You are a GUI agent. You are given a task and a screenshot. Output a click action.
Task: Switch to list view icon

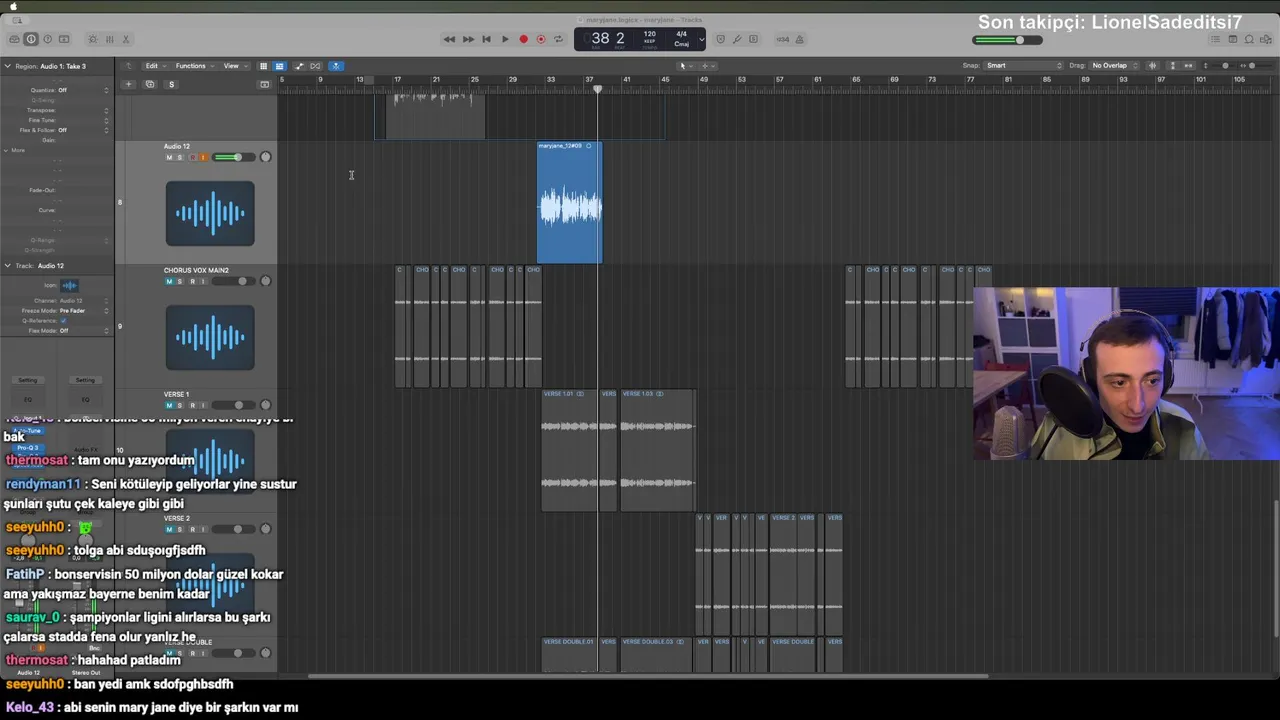click(279, 66)
